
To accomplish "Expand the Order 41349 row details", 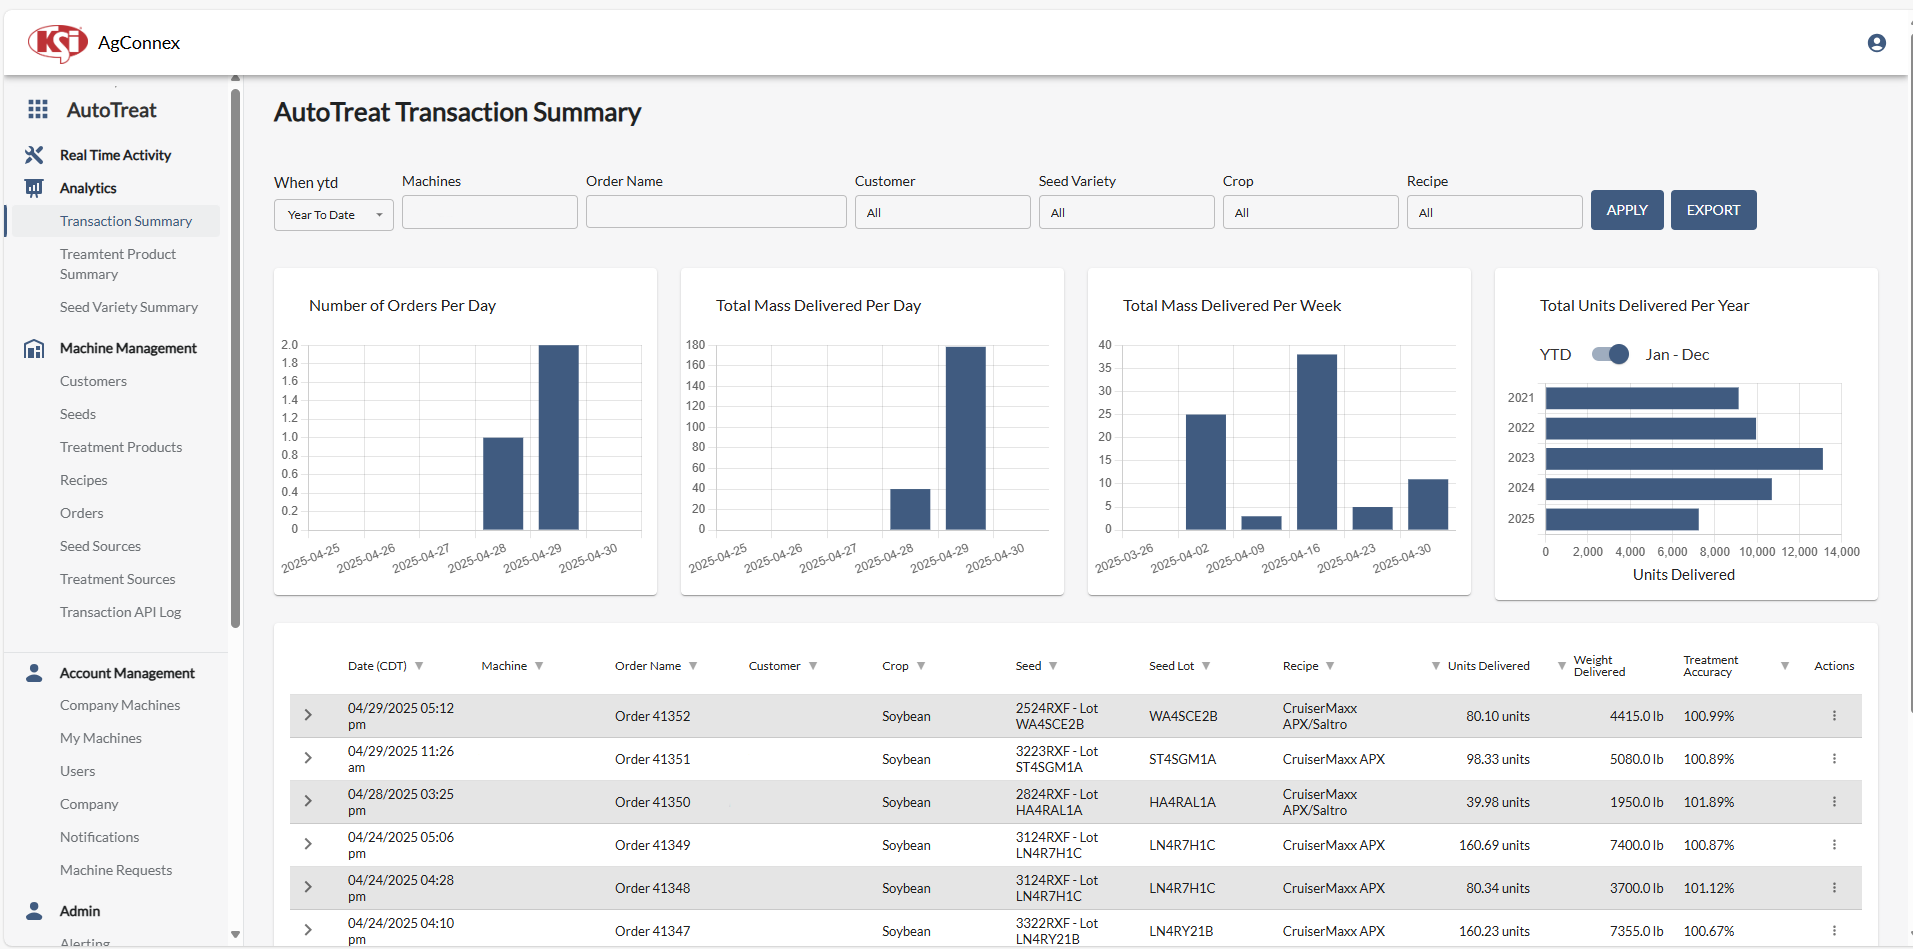I will click(308, 845).
